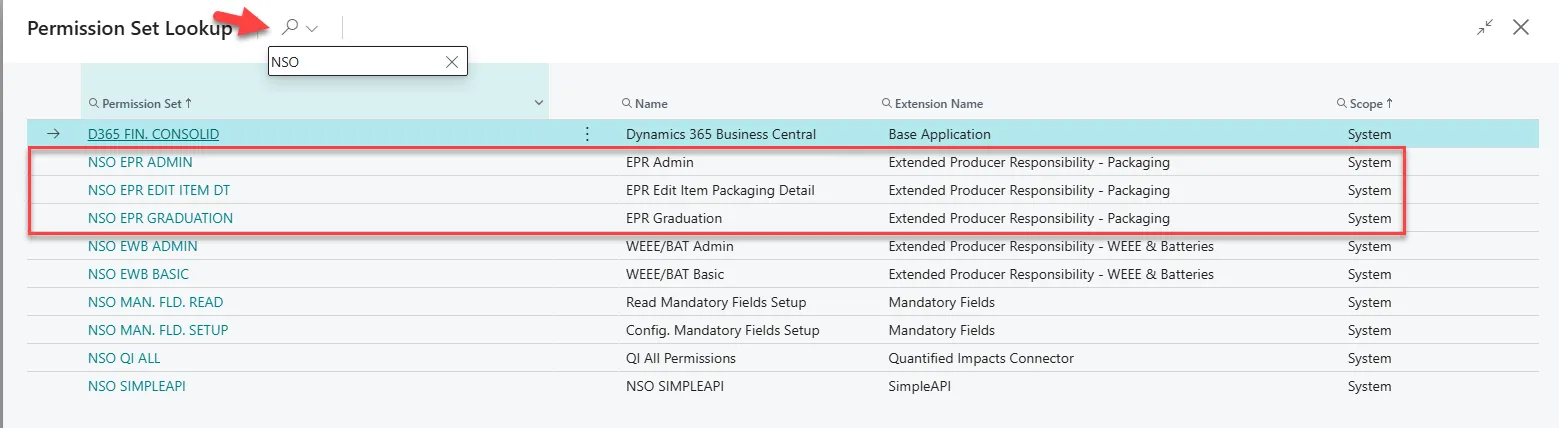The image size is (1559, 428).
Task: Open the dropdown chevron beside search icon
Action: pyautogui.click(x=312, y=29)
